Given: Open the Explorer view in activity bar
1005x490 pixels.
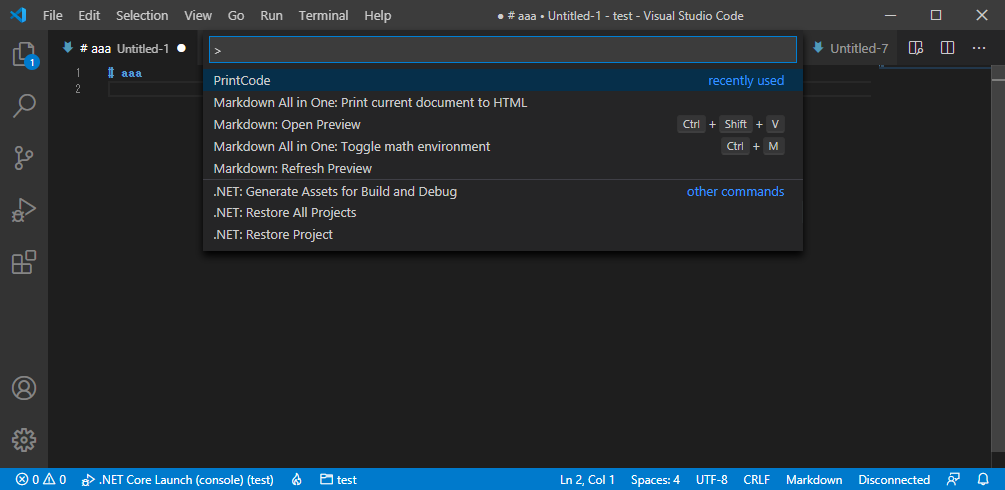Looking at the screenshot, I should tap(24, 55).
